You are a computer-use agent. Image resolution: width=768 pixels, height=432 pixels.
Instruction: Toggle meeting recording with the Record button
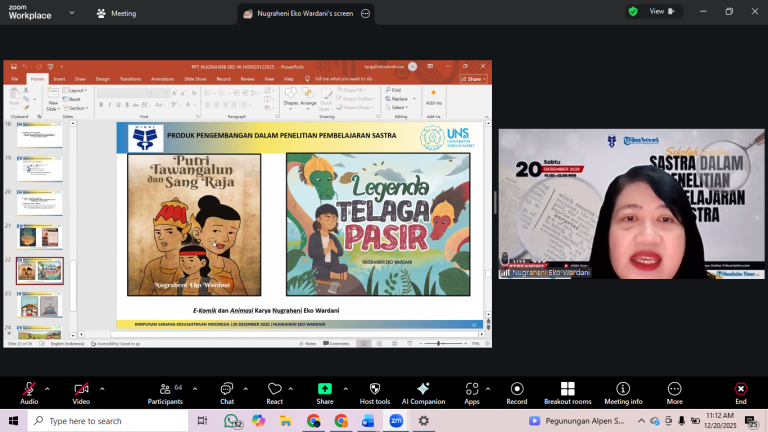(517, 389)
